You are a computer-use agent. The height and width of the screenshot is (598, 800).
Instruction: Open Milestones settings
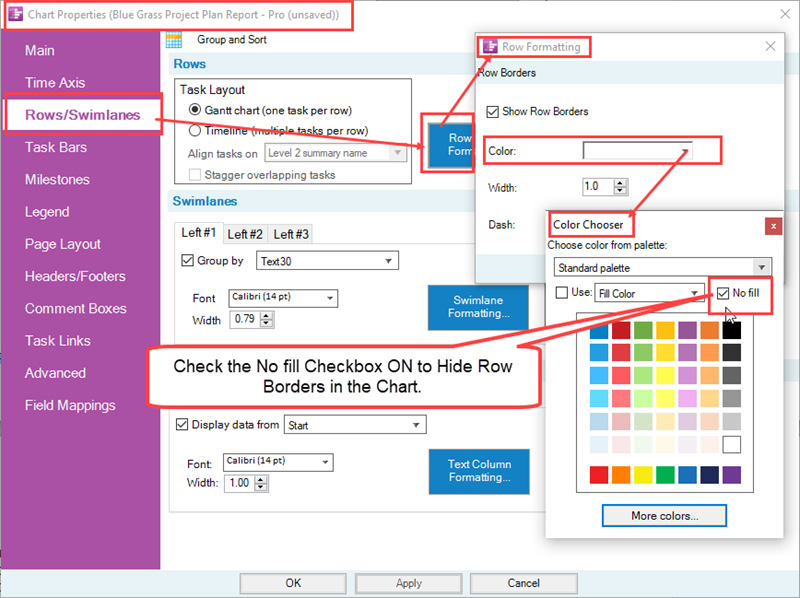(57, 180)
